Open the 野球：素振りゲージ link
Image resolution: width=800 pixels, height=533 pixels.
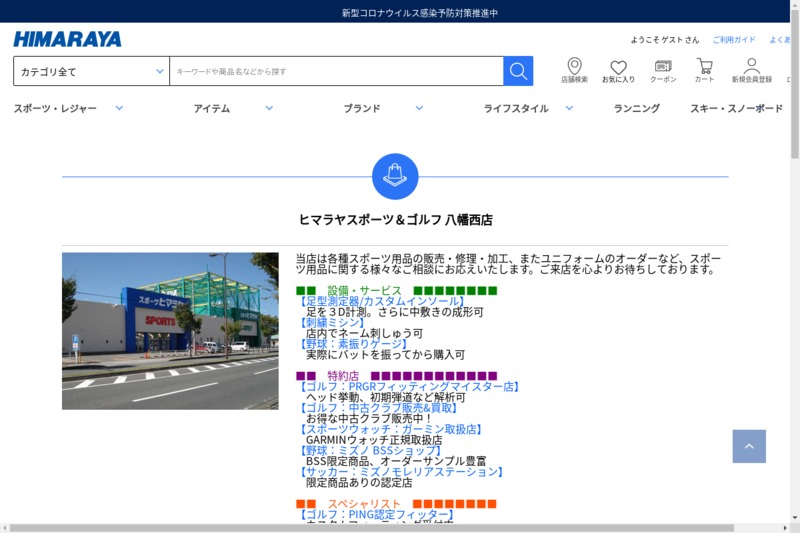click(x=353, y=344)
